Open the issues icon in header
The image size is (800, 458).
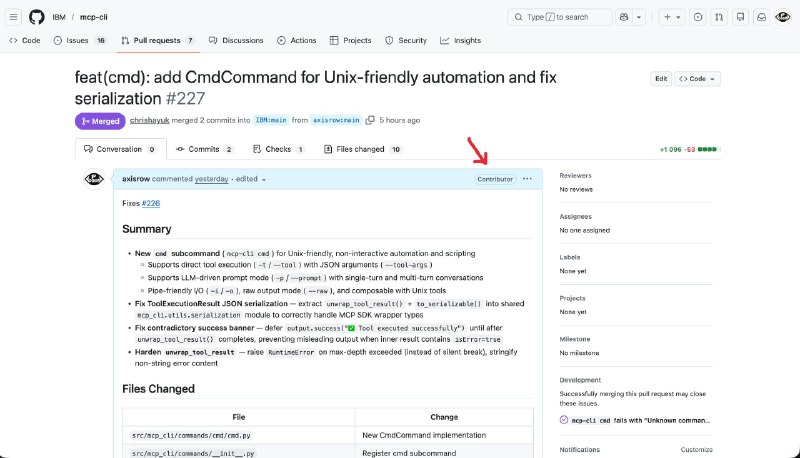[698, 17]
